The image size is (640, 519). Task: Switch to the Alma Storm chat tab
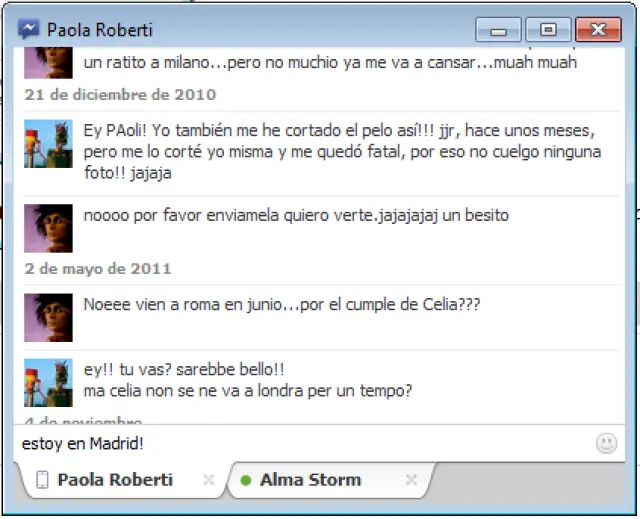tap(331, 480)
